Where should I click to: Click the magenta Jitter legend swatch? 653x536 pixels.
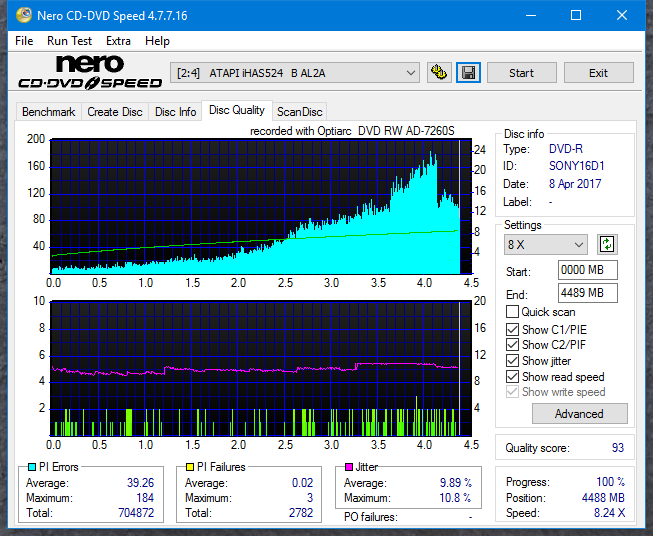click(349, 467)
